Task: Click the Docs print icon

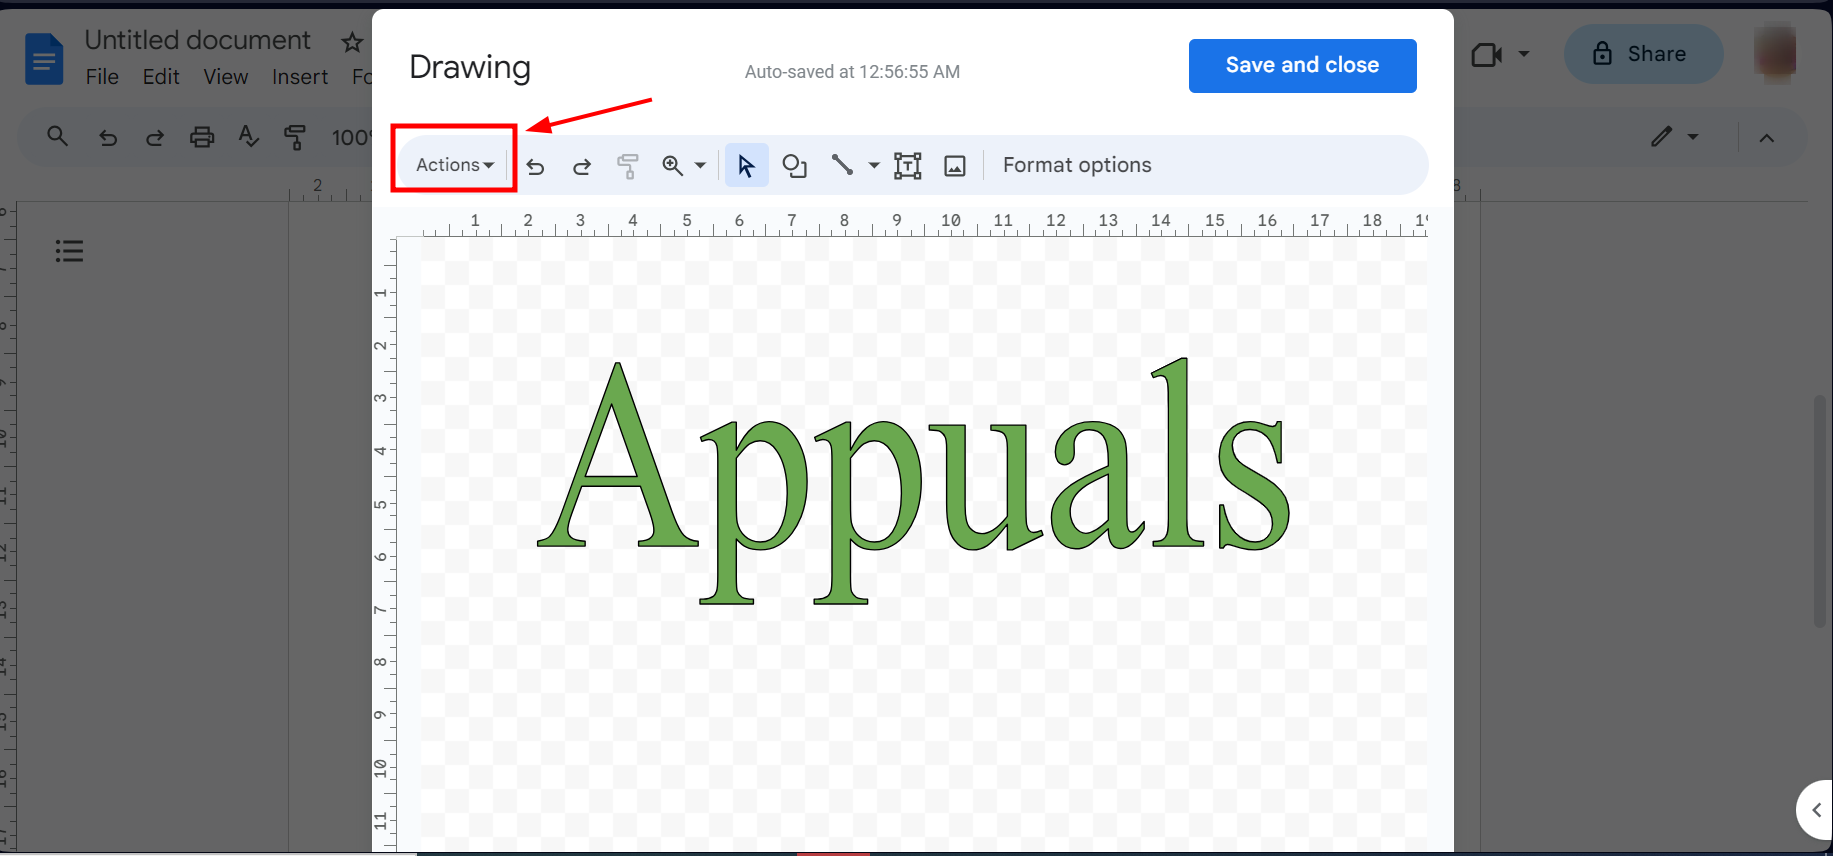Action: tap(202, 137)
